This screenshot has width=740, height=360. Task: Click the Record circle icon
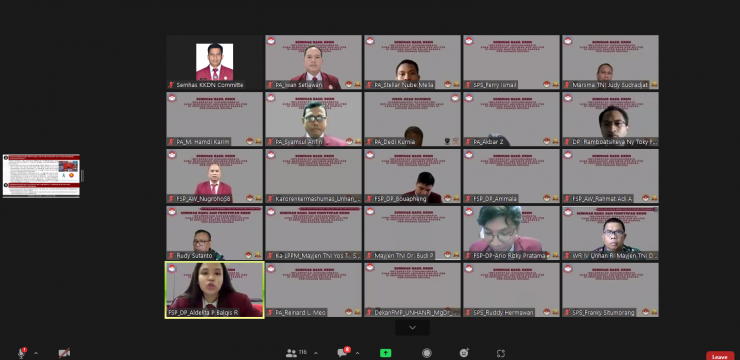[x=427, y=353]
